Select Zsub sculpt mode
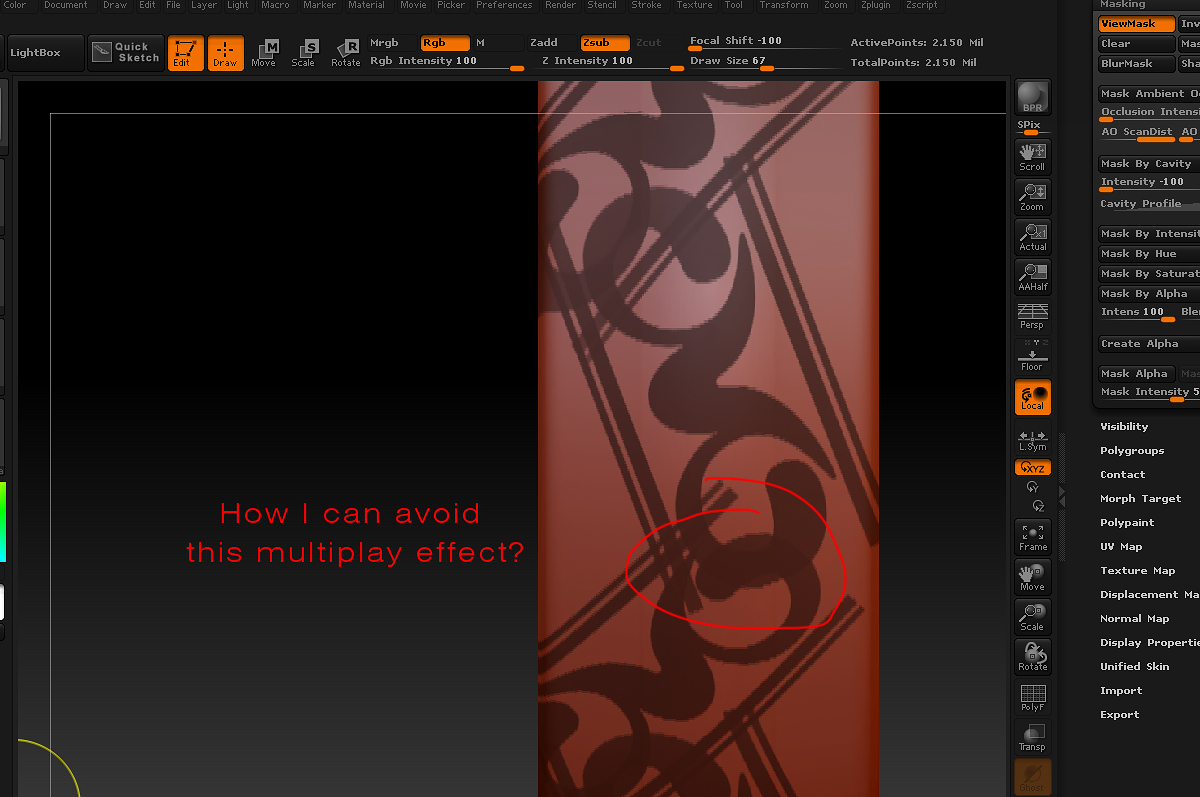The height and width of the screenshot is (797, 1200). 605,43
